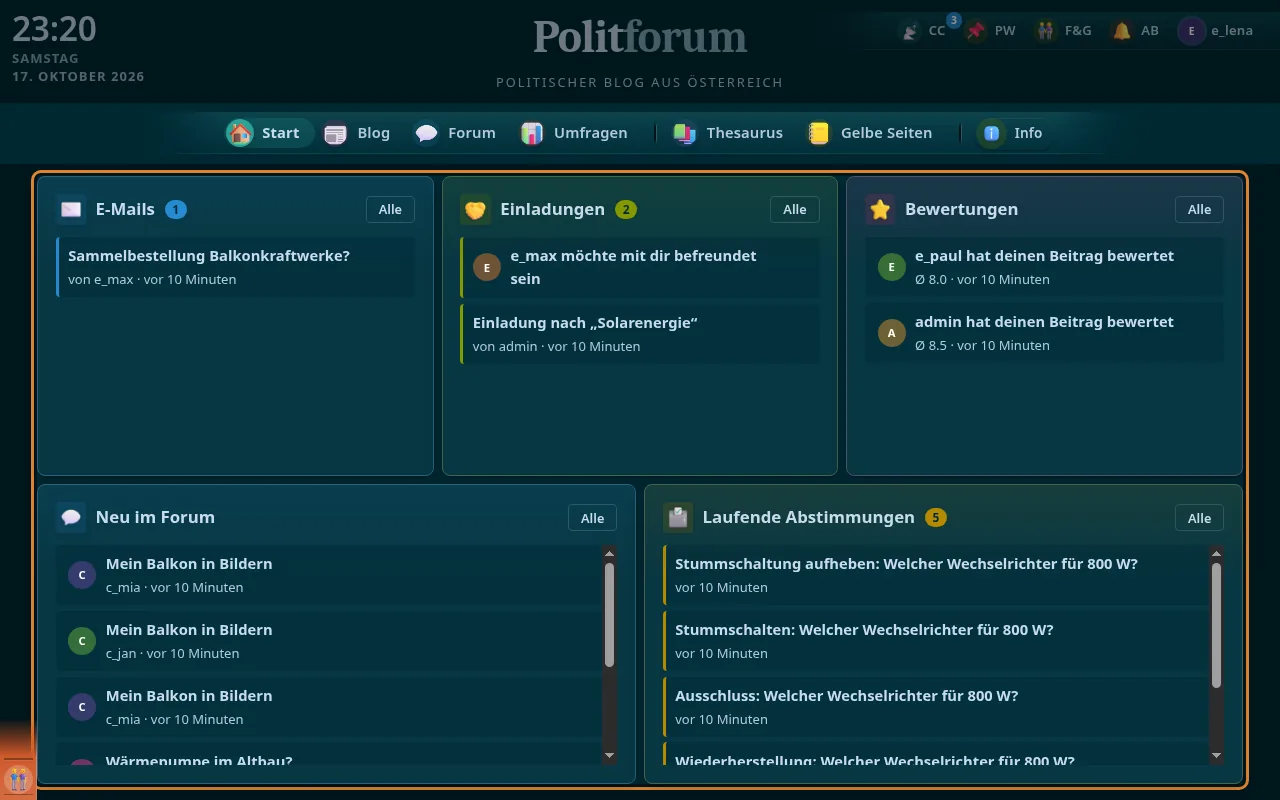Open c_jan's post "Mein Balkon in Bildern"
Screen dimensions: 1280x800
(x=329, y=641)
